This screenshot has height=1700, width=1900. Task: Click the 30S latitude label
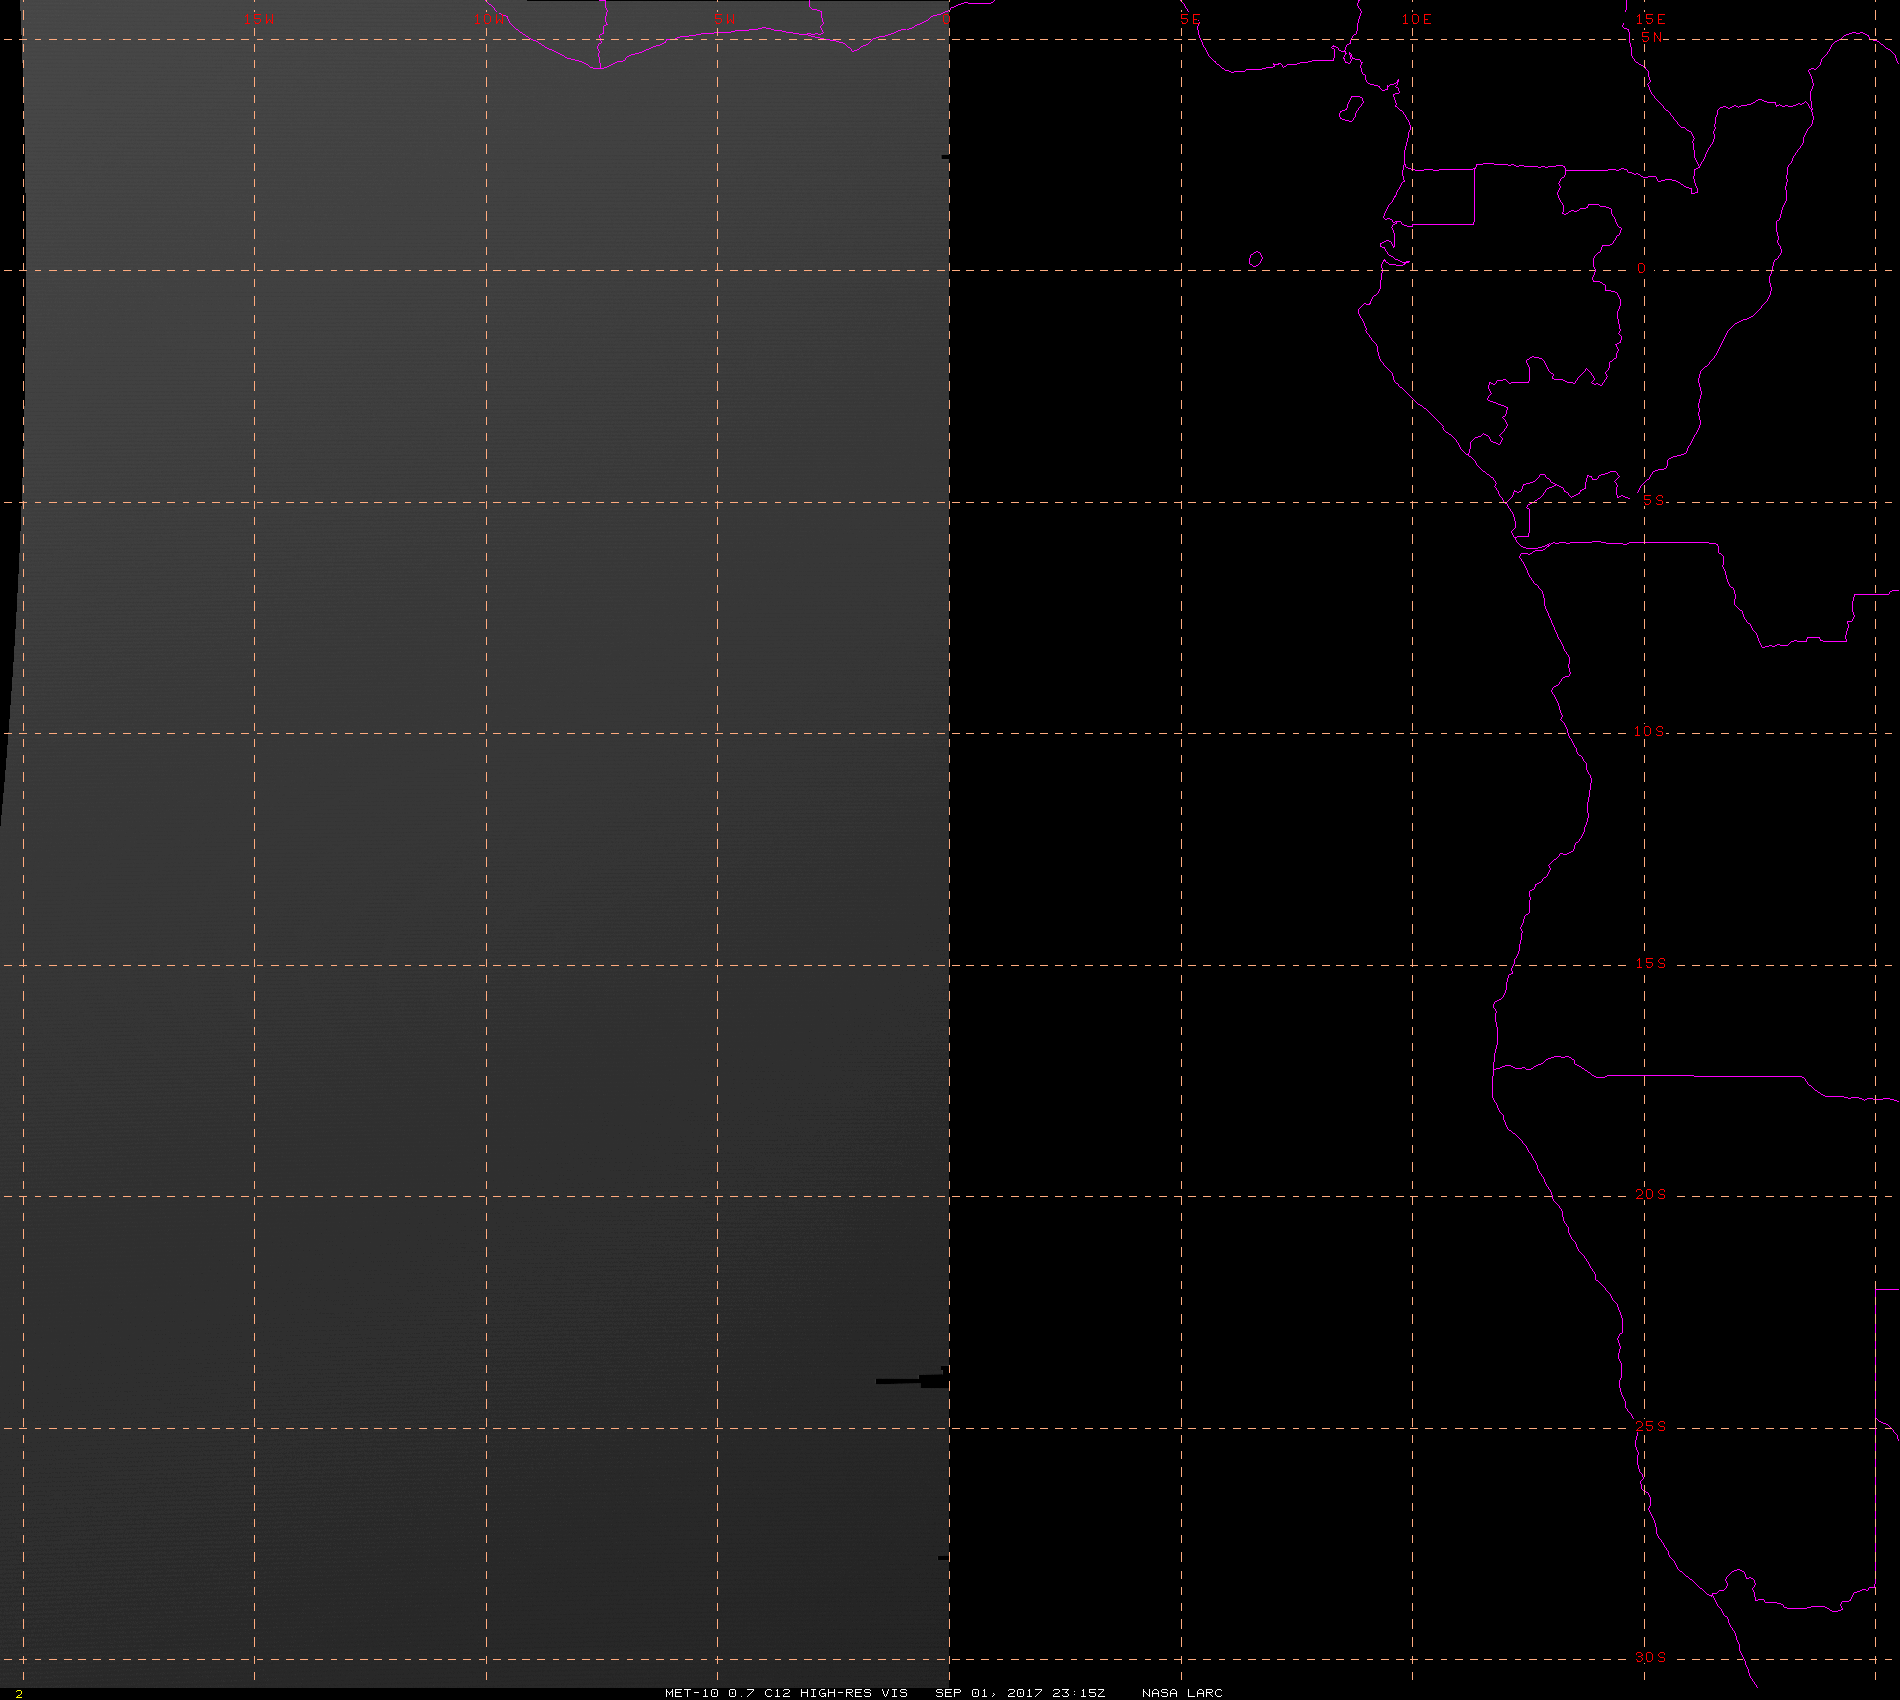pyautogui.click(x=1651, y=1657)
